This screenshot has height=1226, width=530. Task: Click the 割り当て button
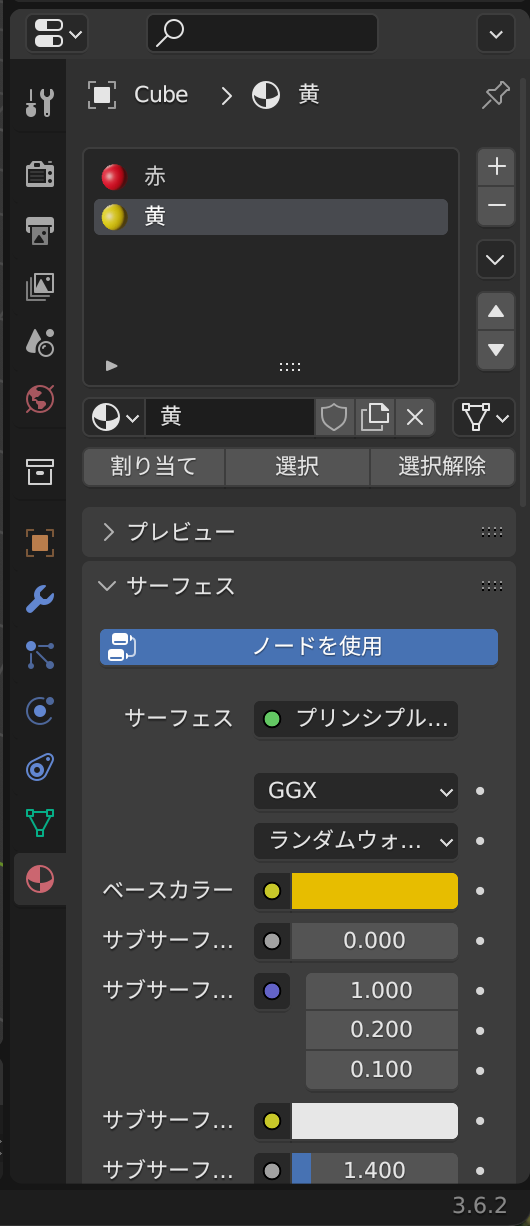[x=154, y=466]
